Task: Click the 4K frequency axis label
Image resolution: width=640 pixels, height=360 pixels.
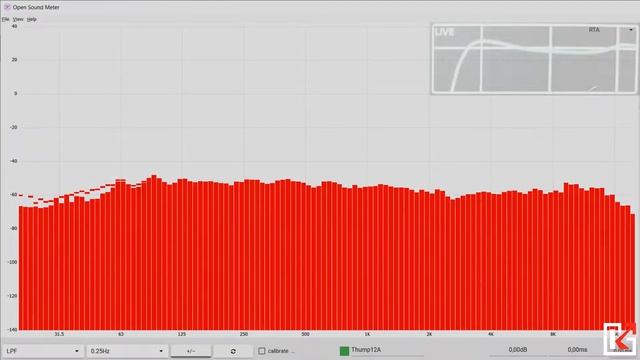Action: click(x=491, y=334)
